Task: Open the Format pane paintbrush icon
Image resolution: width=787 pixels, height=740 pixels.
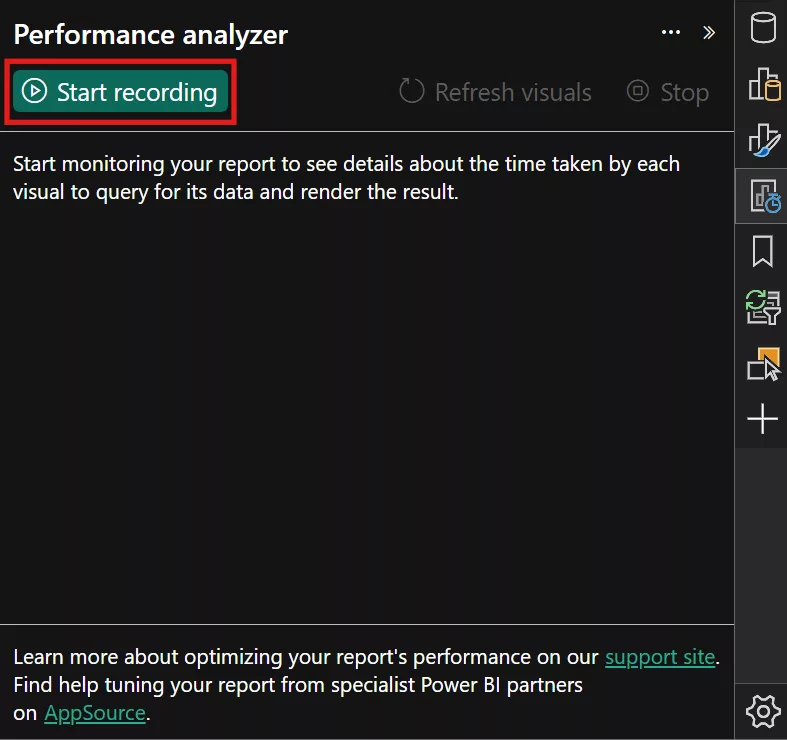Action: click(763, 140)
